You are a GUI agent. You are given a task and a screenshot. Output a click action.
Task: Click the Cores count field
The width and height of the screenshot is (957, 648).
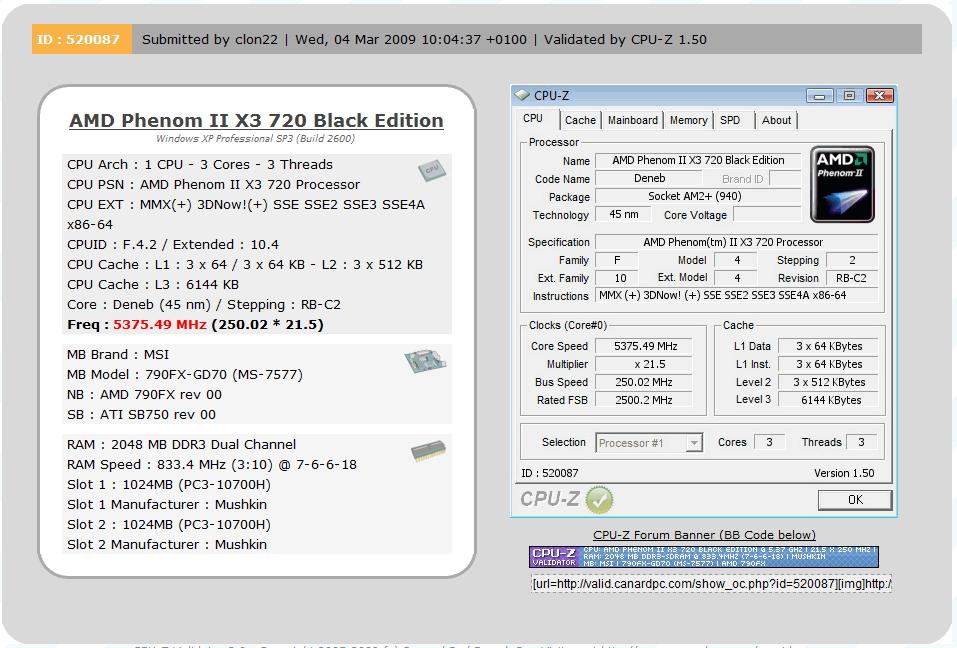(x=770, y=442)
